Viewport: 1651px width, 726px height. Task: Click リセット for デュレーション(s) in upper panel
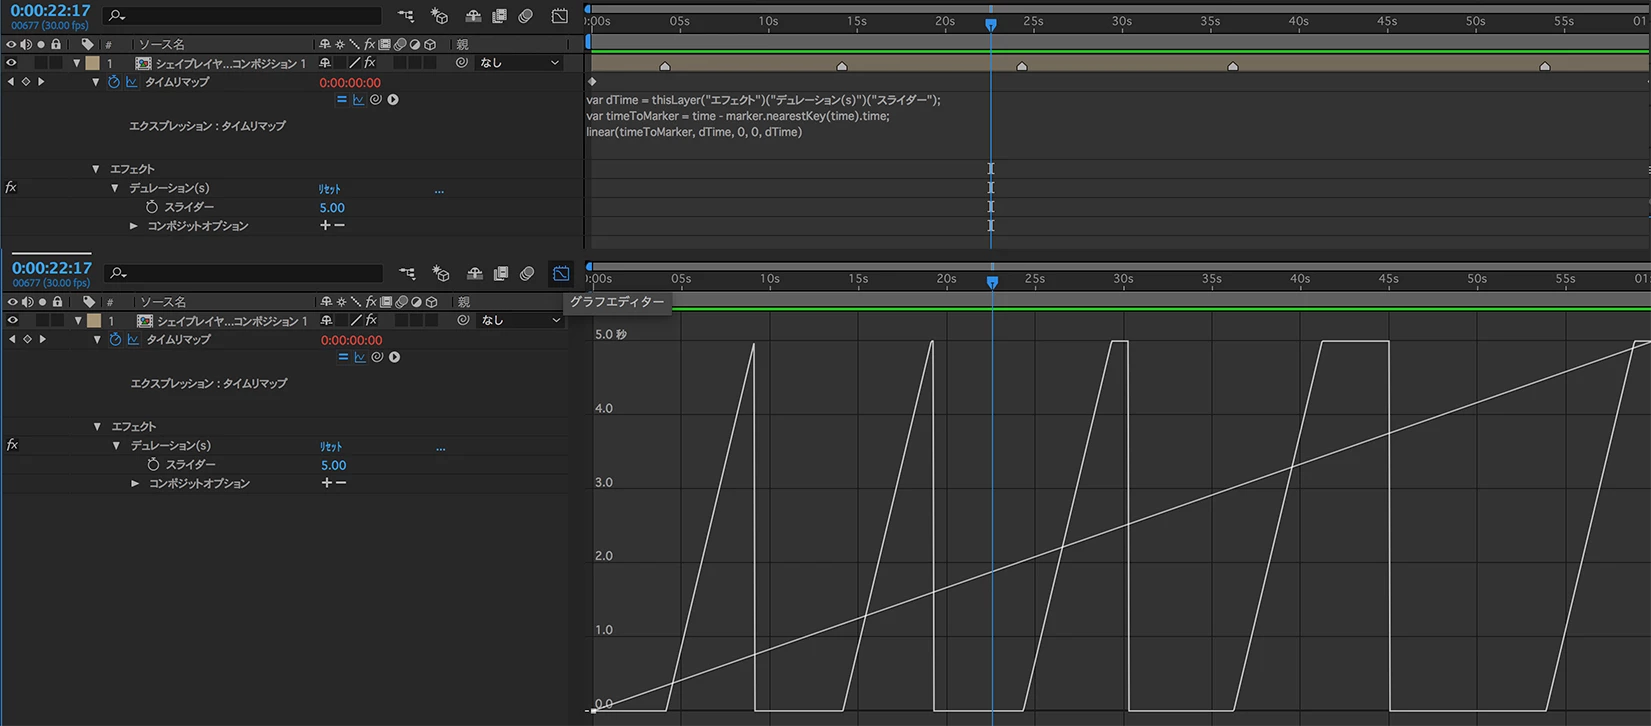click(x=330, y=189)
